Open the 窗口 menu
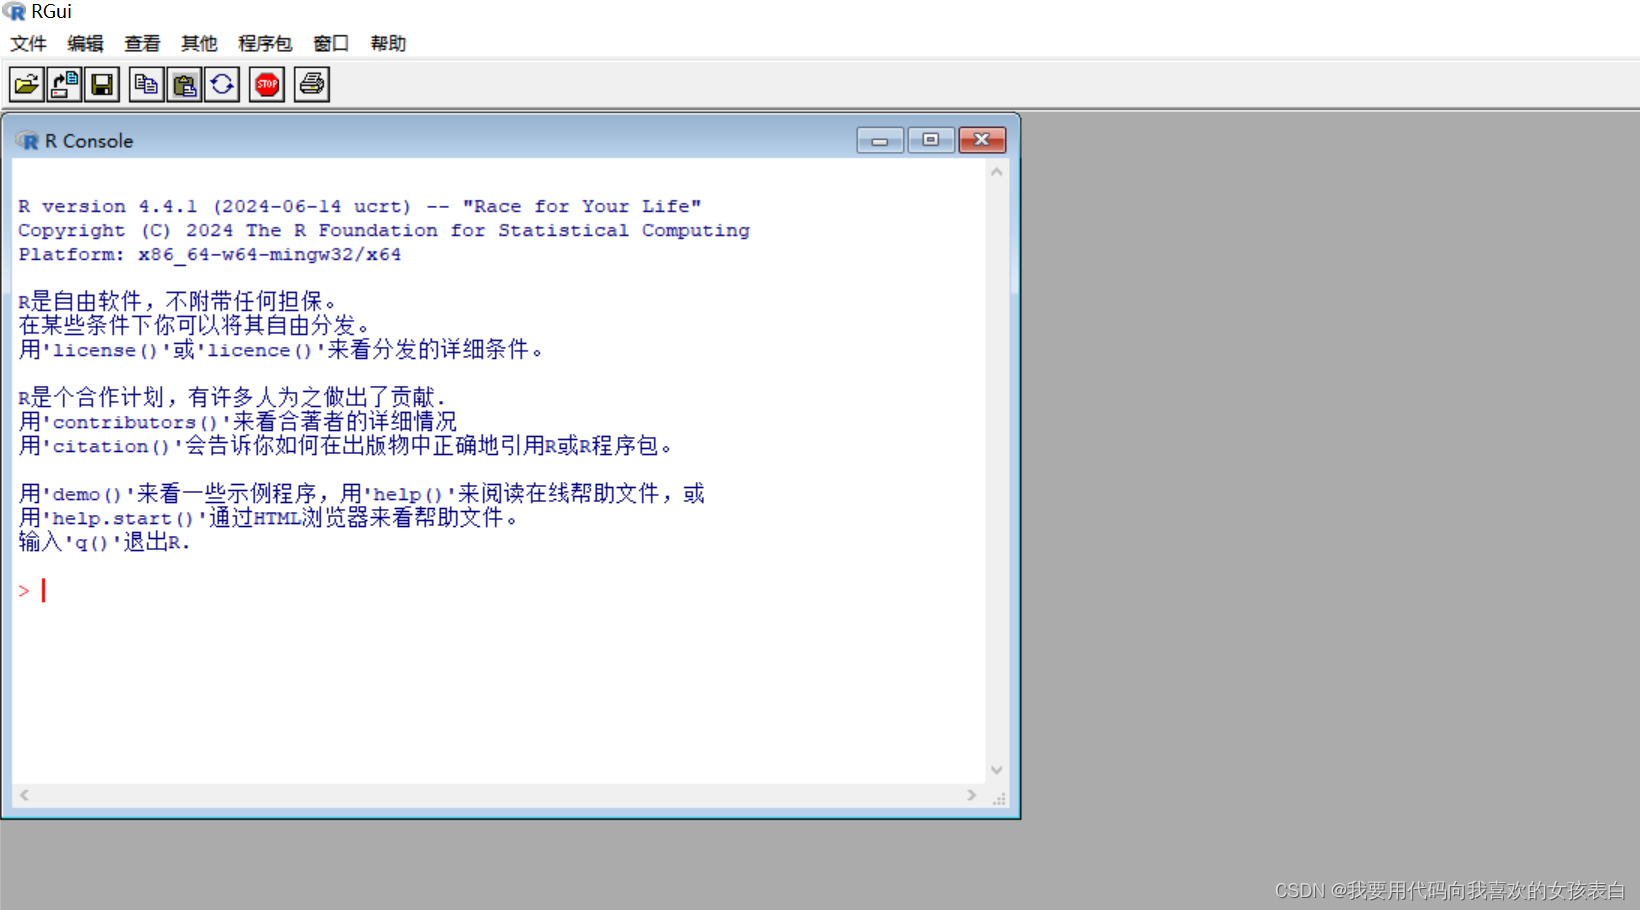 coord(331,43)
